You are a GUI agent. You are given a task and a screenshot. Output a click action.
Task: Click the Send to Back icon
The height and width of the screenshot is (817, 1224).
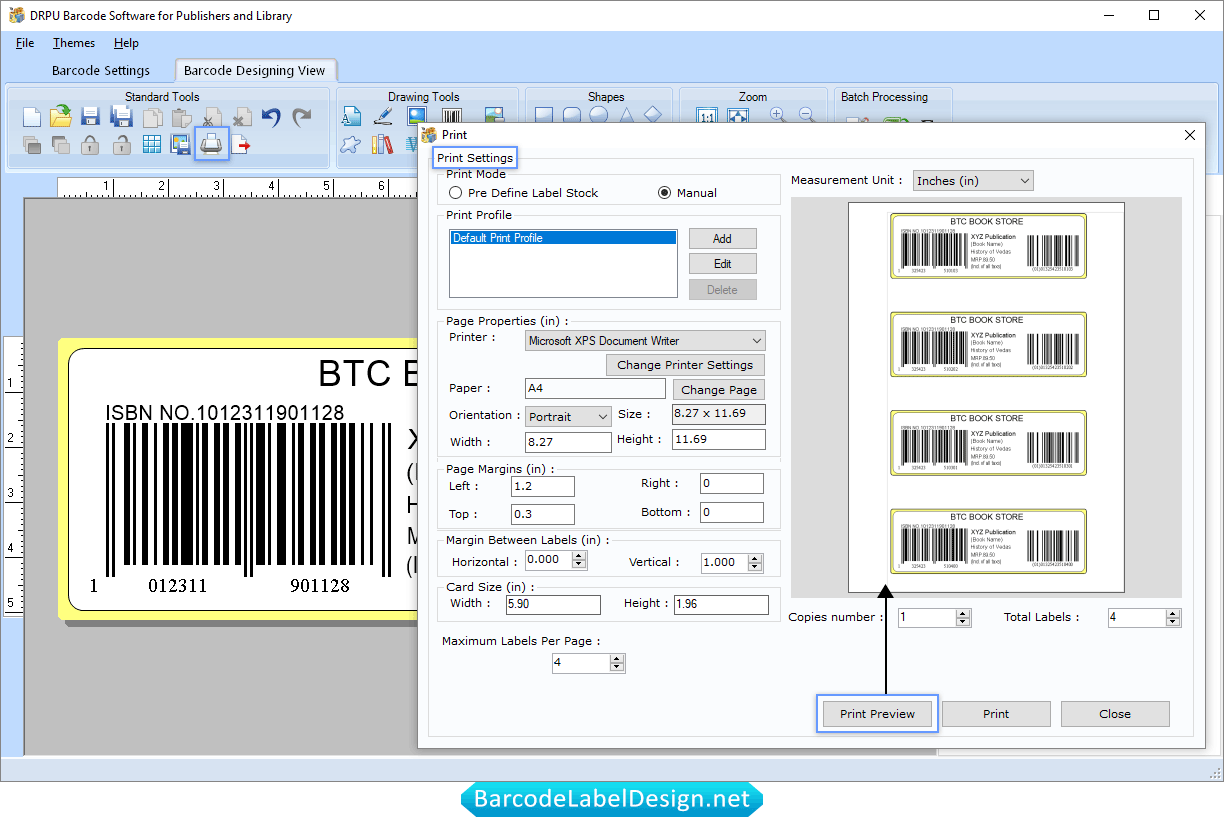click(61, 145)
